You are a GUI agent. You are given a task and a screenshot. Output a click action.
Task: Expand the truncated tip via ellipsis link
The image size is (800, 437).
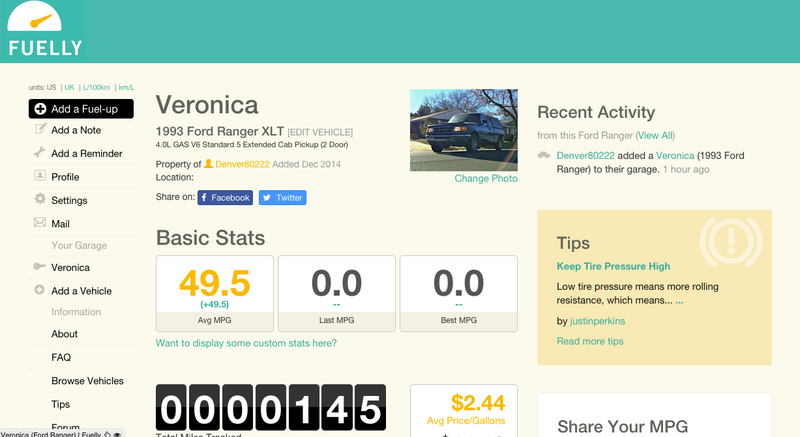pyautogui.click(x=679, y=301)
